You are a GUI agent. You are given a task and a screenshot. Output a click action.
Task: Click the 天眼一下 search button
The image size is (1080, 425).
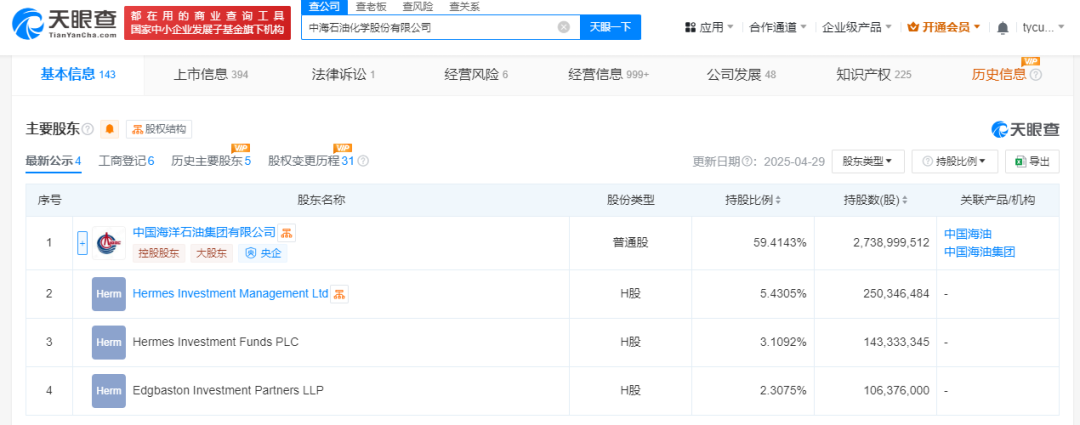611,28
